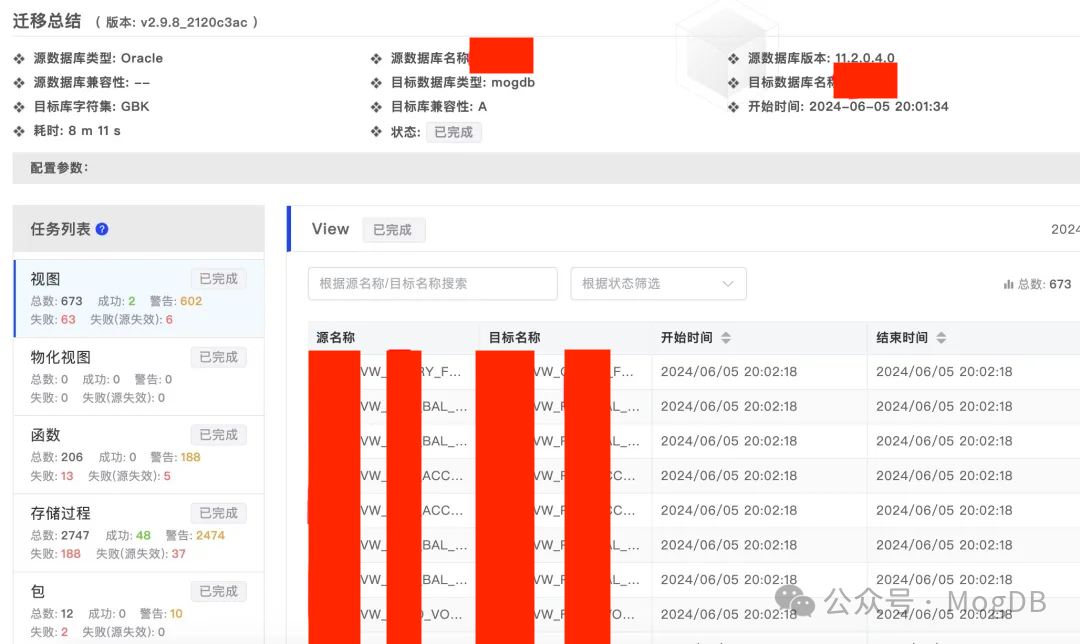Expand the 配置参数 section bar
The image size is (1080, 644).
pyautogui.click(x=545, y=168)
